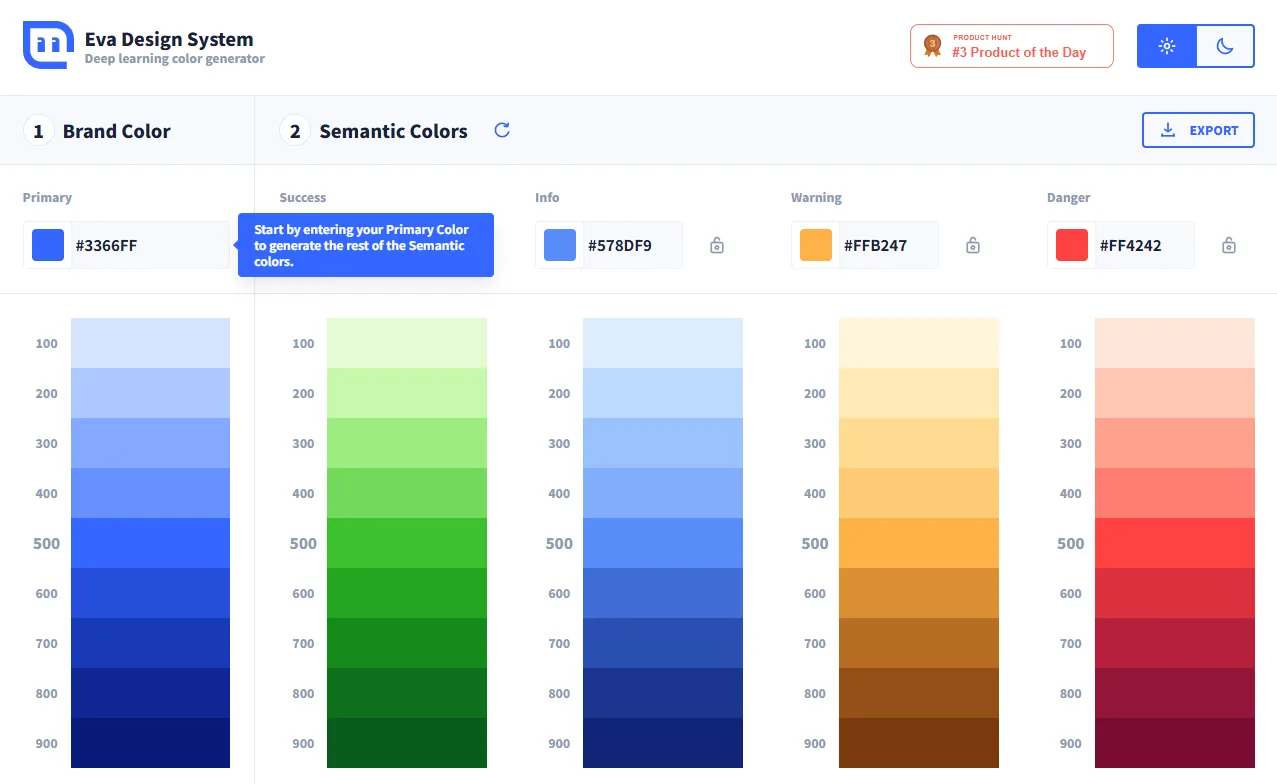Select the Brand Color step heading
The image size is (1277, 784).
pyautogui.click(x=116, y=131)
